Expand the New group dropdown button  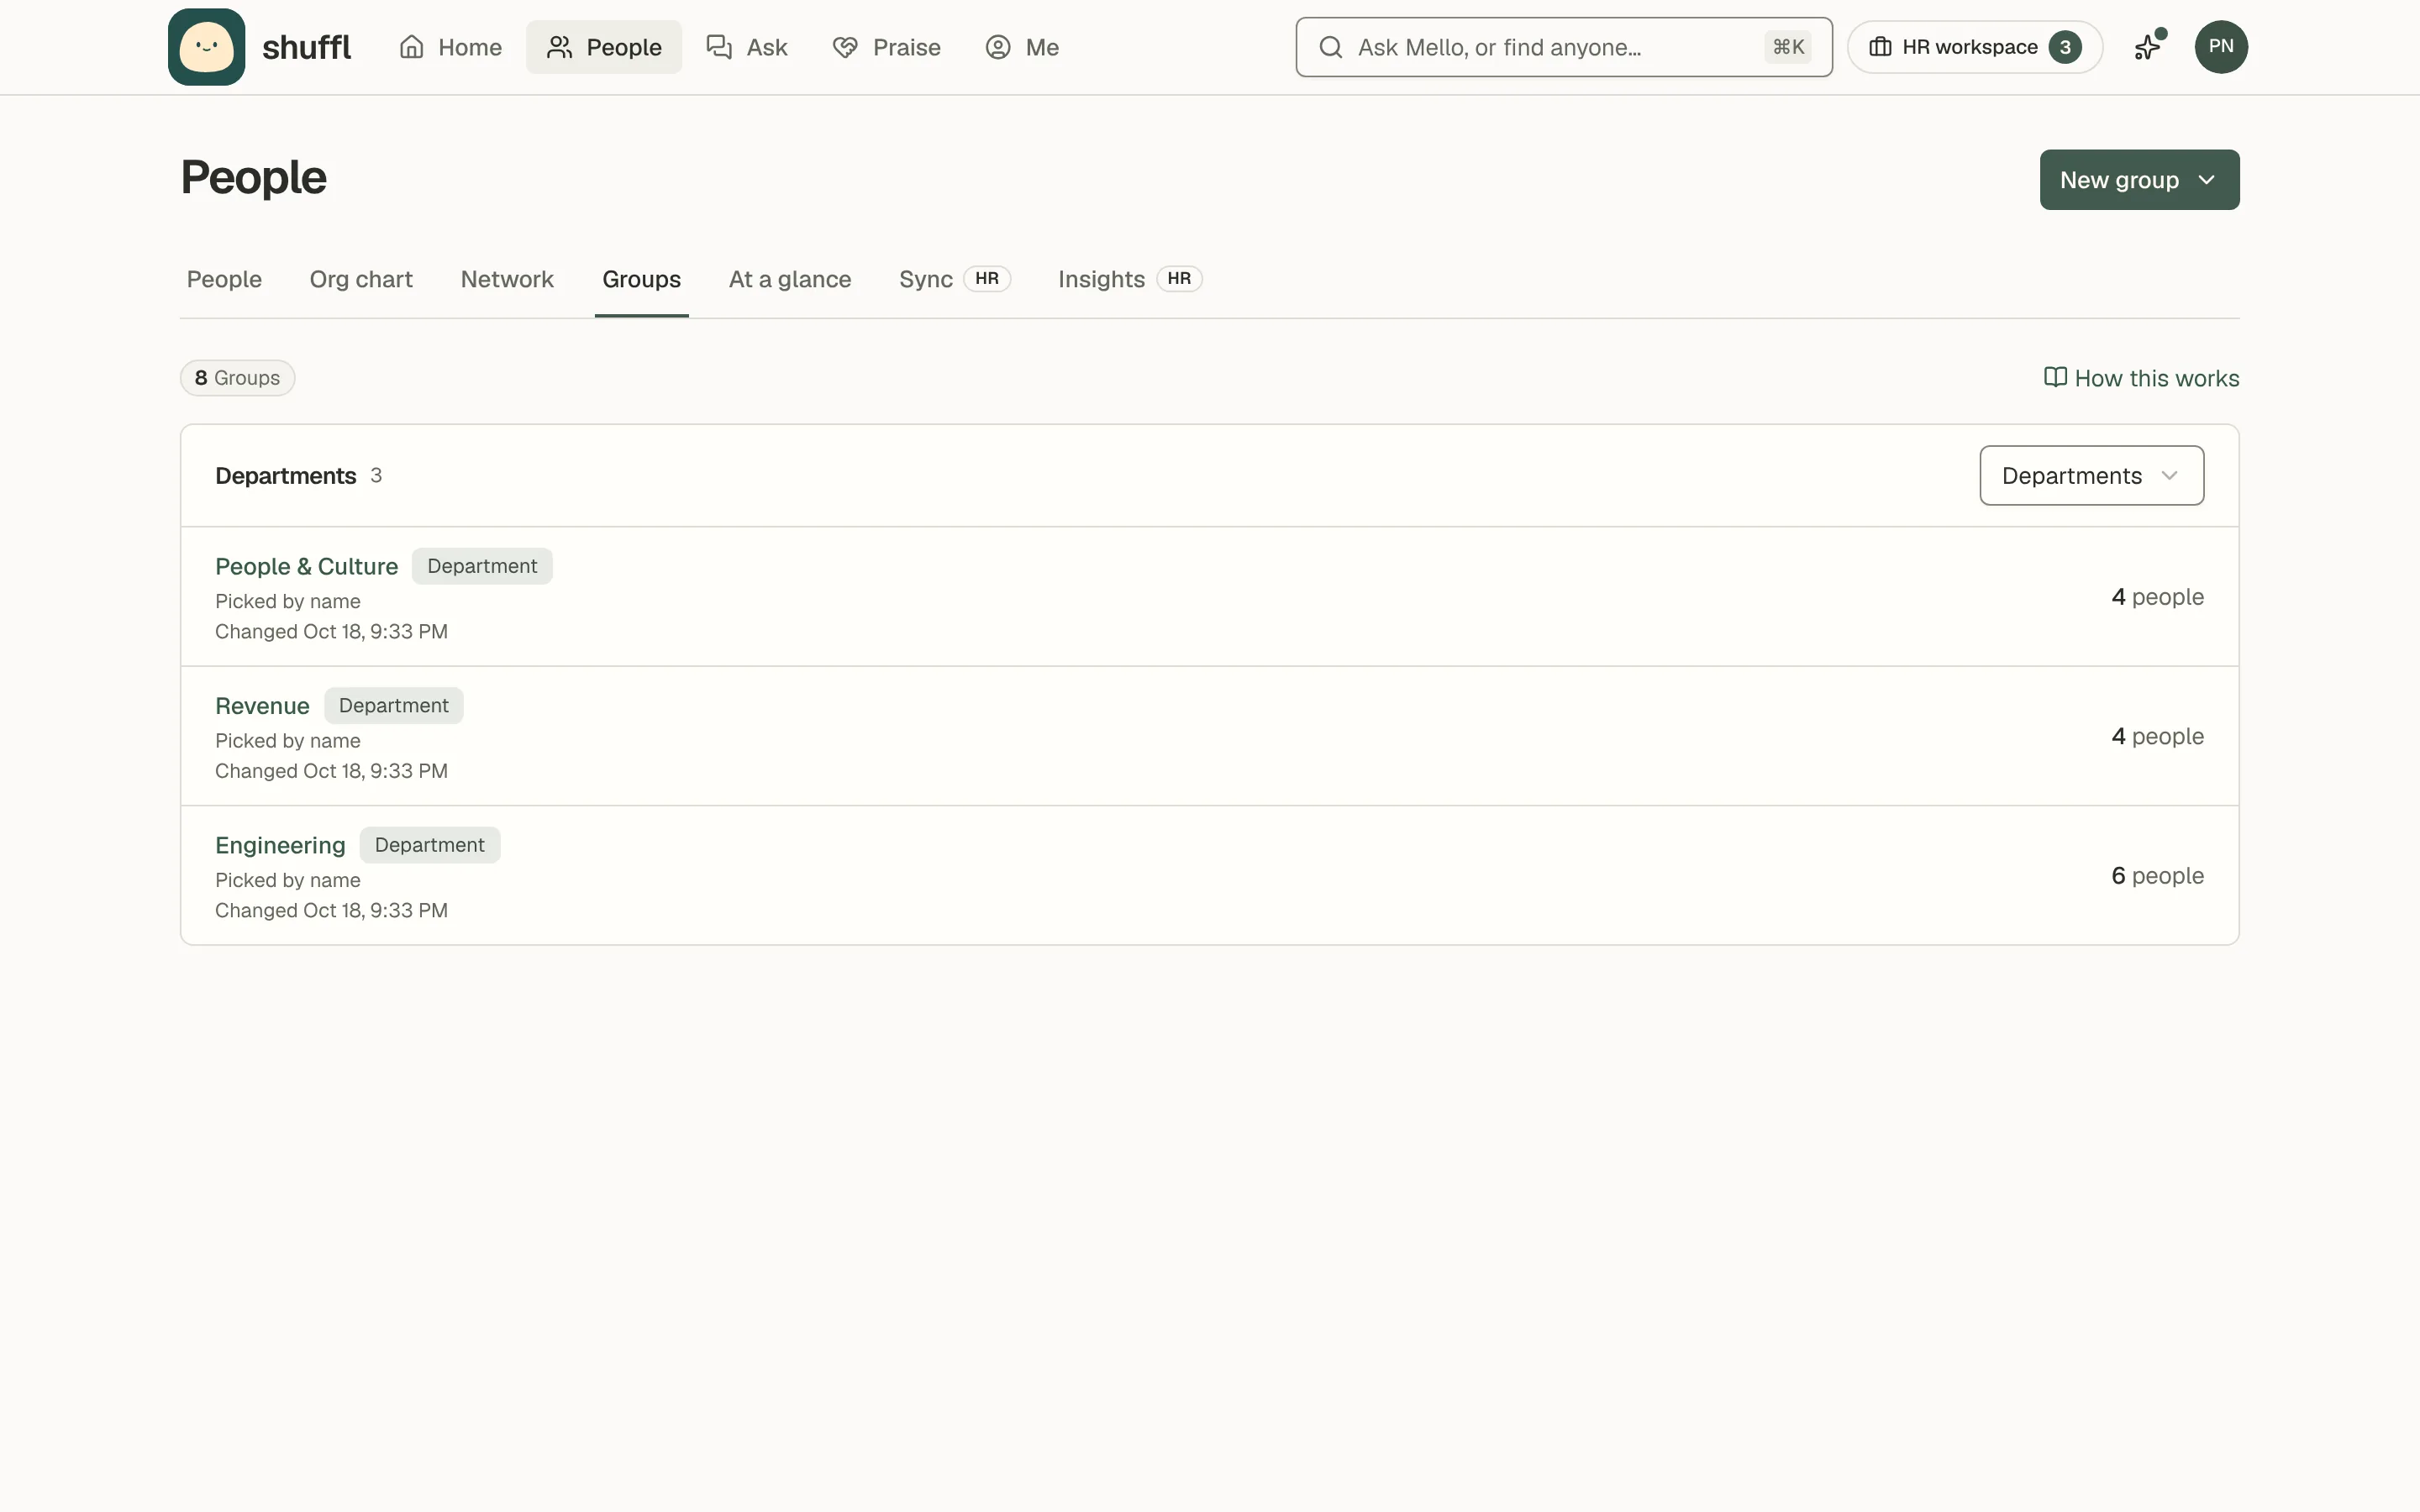pyautogui.click(x=2139, y=180)
